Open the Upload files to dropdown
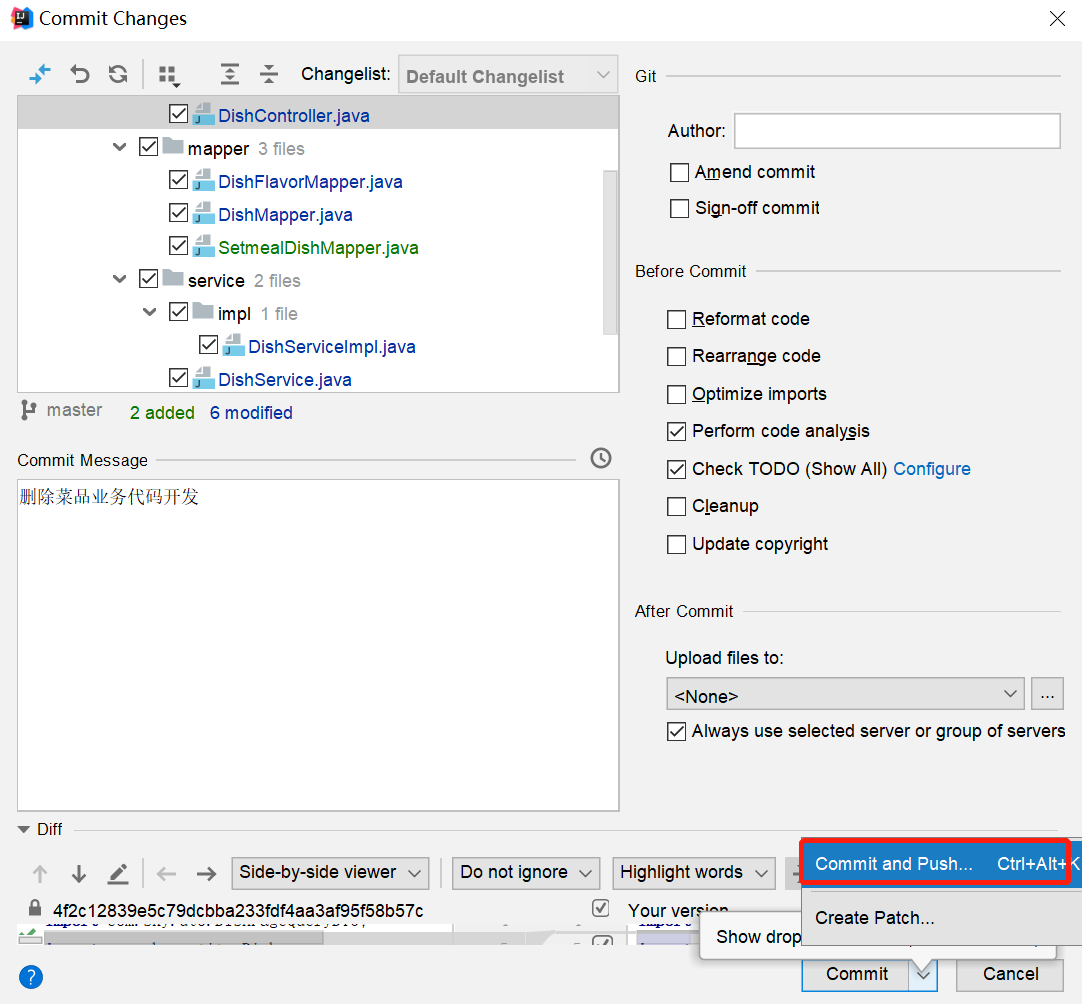The height and width of the screenshot is (1004, 1082). 844,695
